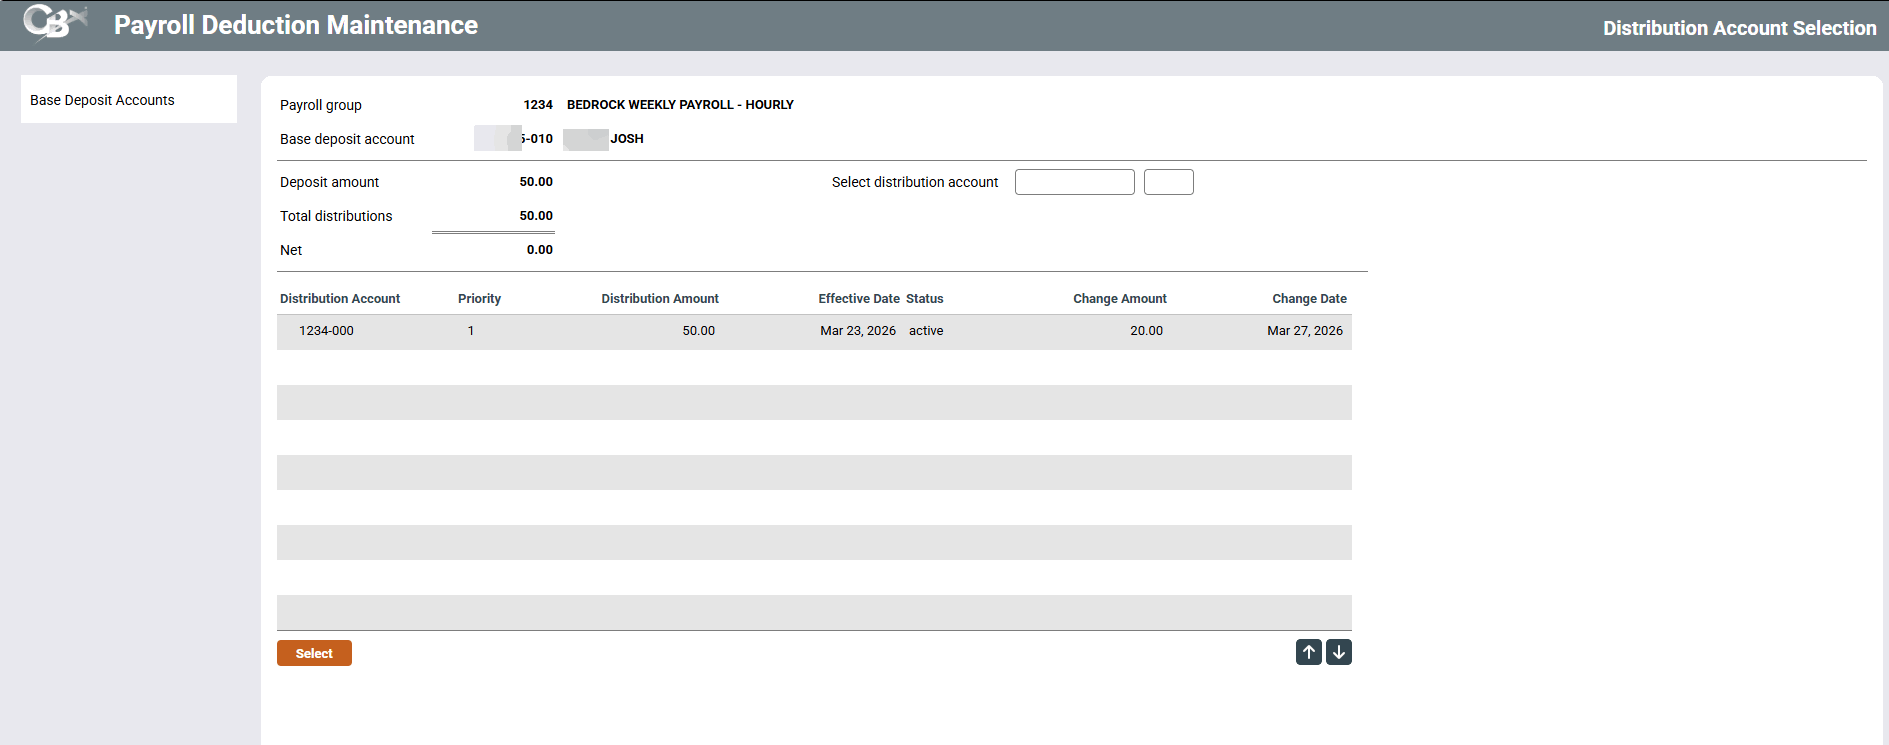Click the Change Date column header
The image size is (1889, 745).
1309,299
